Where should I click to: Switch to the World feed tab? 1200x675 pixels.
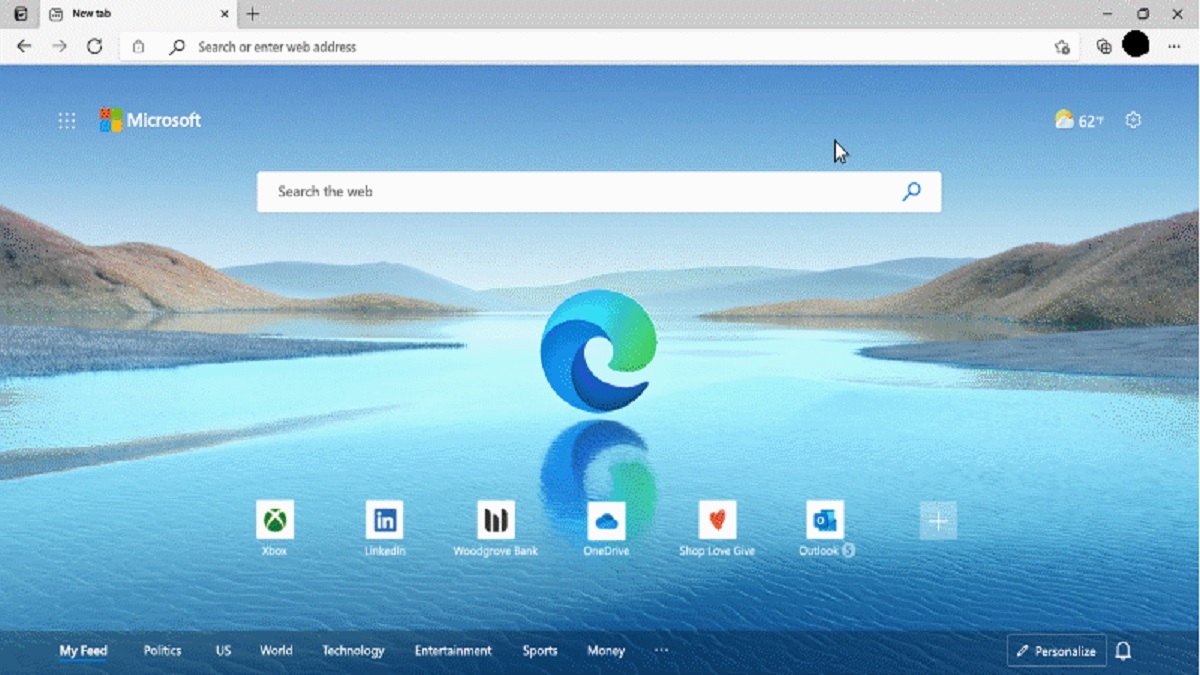[x=276, y=651]
